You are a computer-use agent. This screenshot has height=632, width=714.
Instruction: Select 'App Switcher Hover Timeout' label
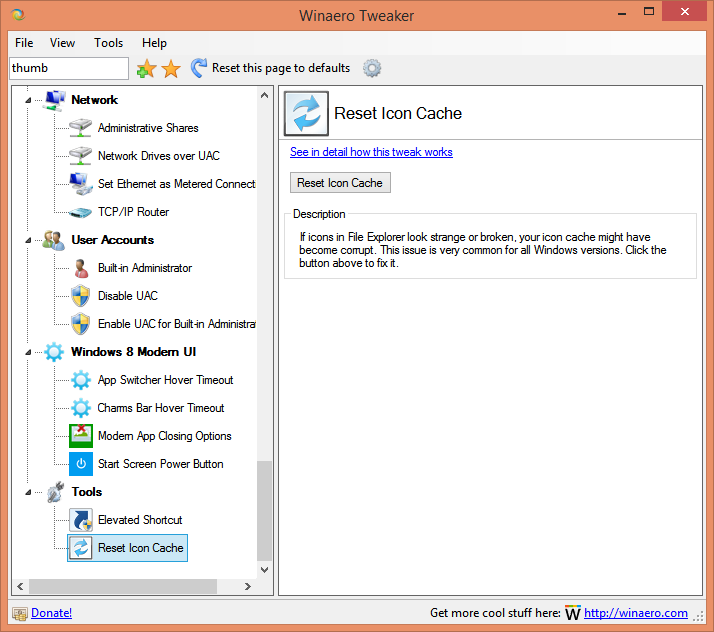[x=165, y=380]
